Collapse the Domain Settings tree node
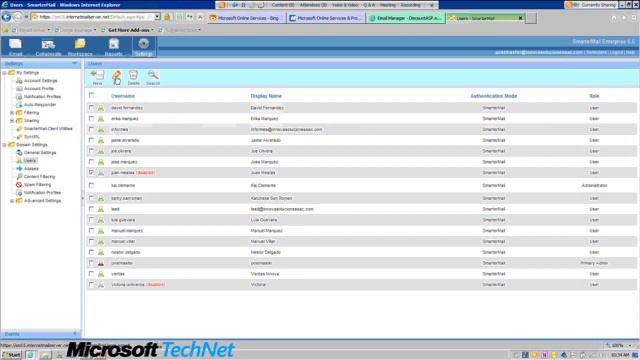The image size is (640, 360). [x=4, y=145]
